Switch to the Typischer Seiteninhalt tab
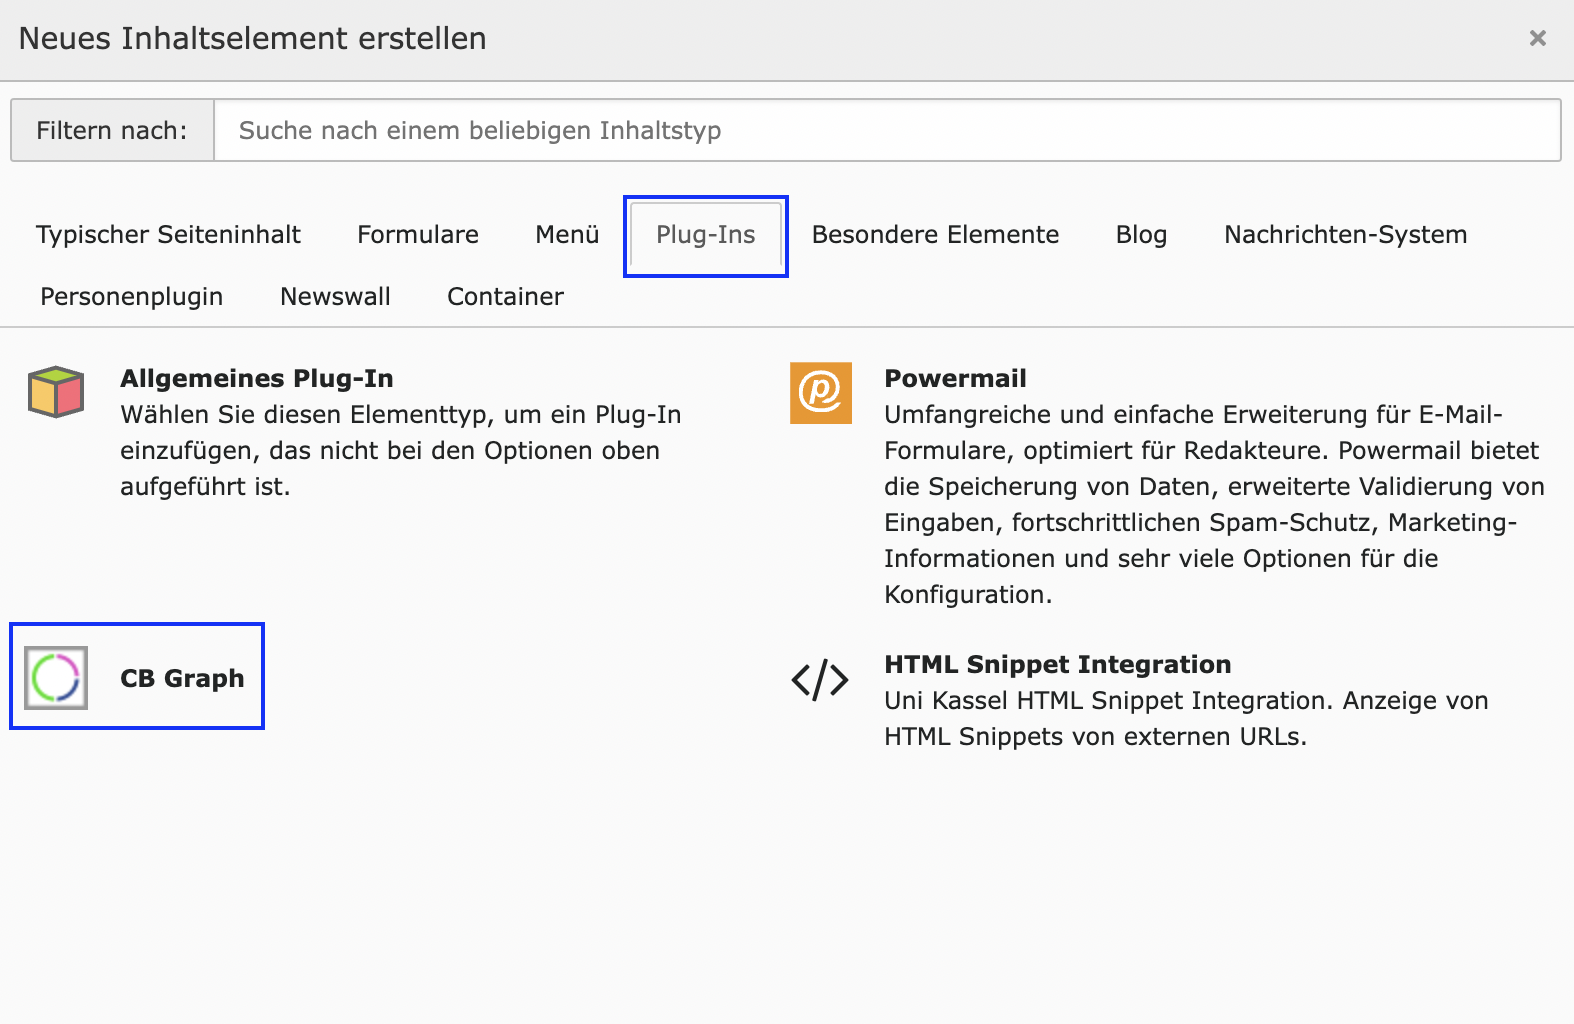 point(168,235)
